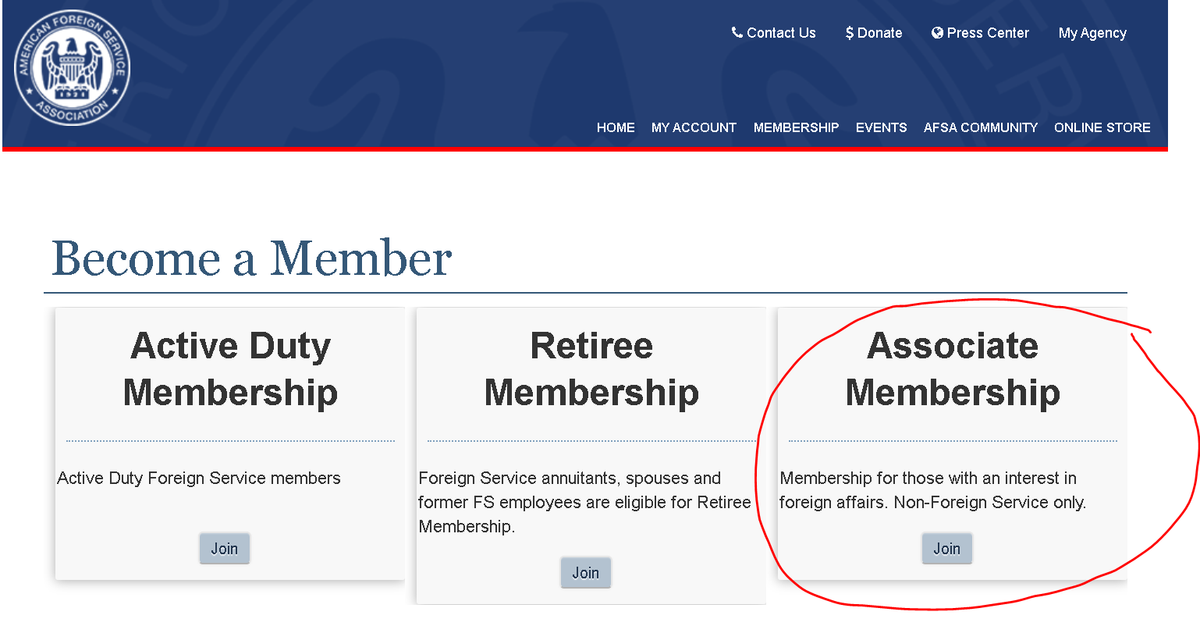Open the ONLINE STORE menu item

pos(1102,127)
